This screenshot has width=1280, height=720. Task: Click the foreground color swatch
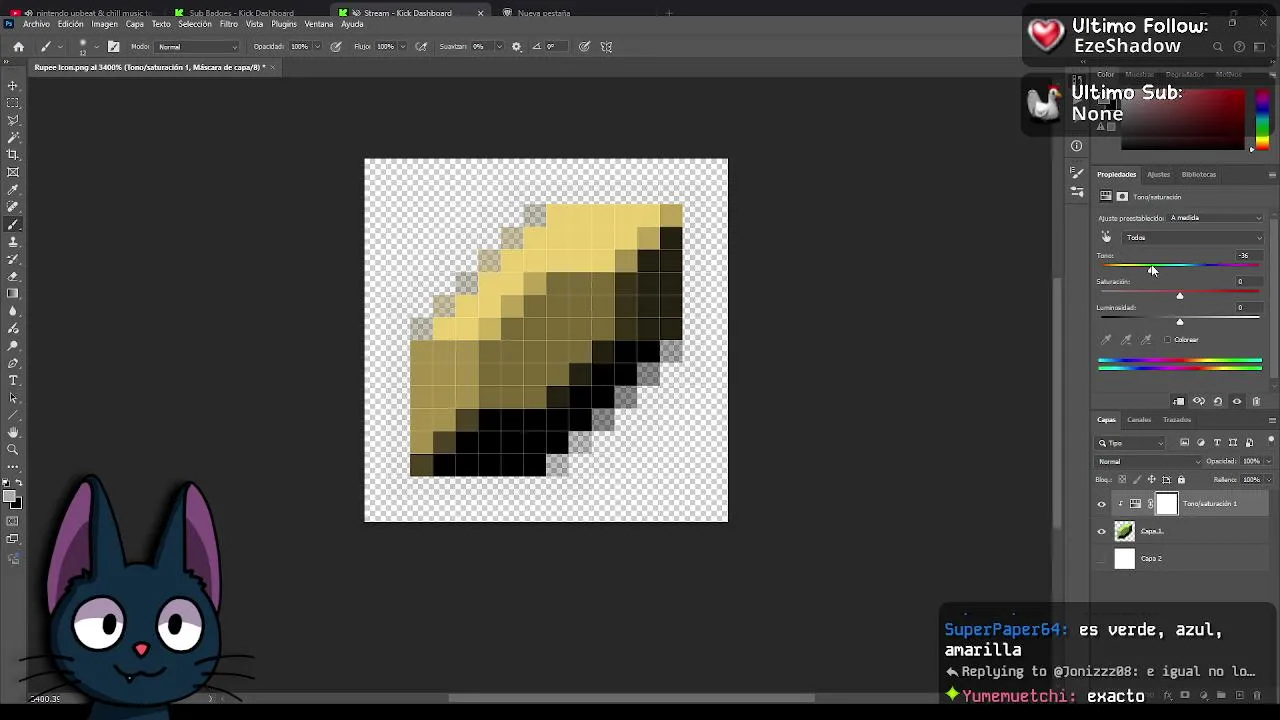click(x=10, y=497)
